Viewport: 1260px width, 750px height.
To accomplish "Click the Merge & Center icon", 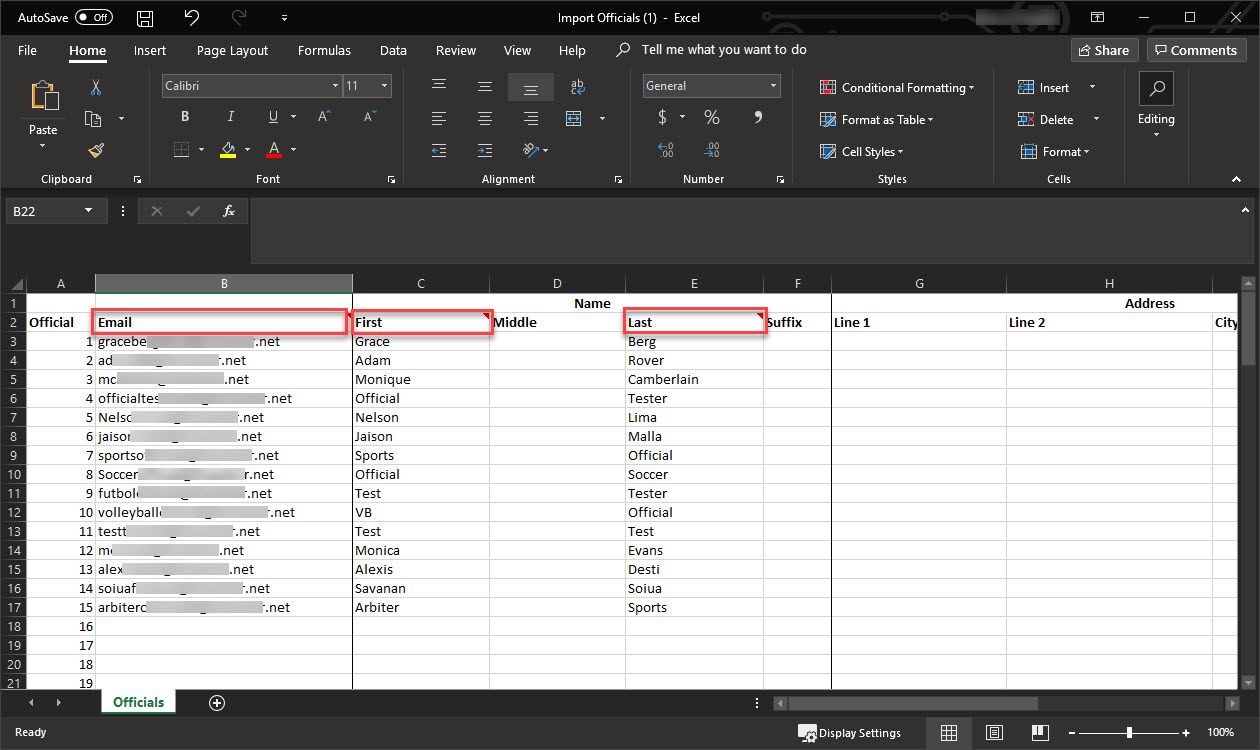I will click(574, 118).
